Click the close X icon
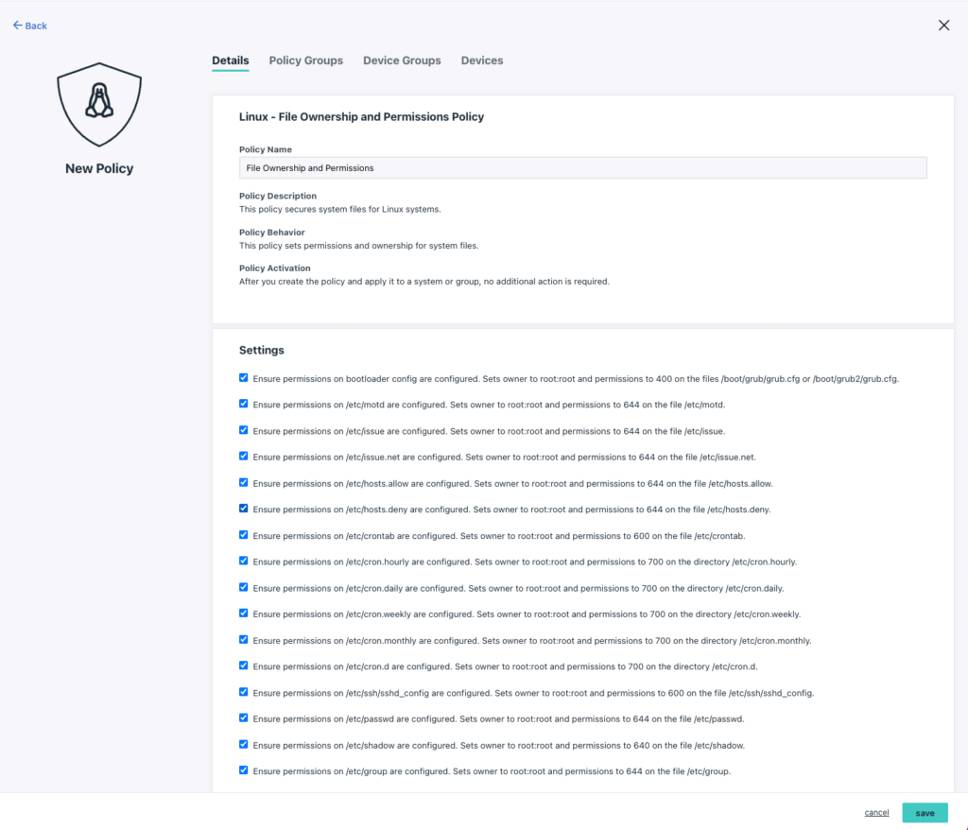Viewport: 968px width, 830px height. pyautogui.click(x=943, y=25)
